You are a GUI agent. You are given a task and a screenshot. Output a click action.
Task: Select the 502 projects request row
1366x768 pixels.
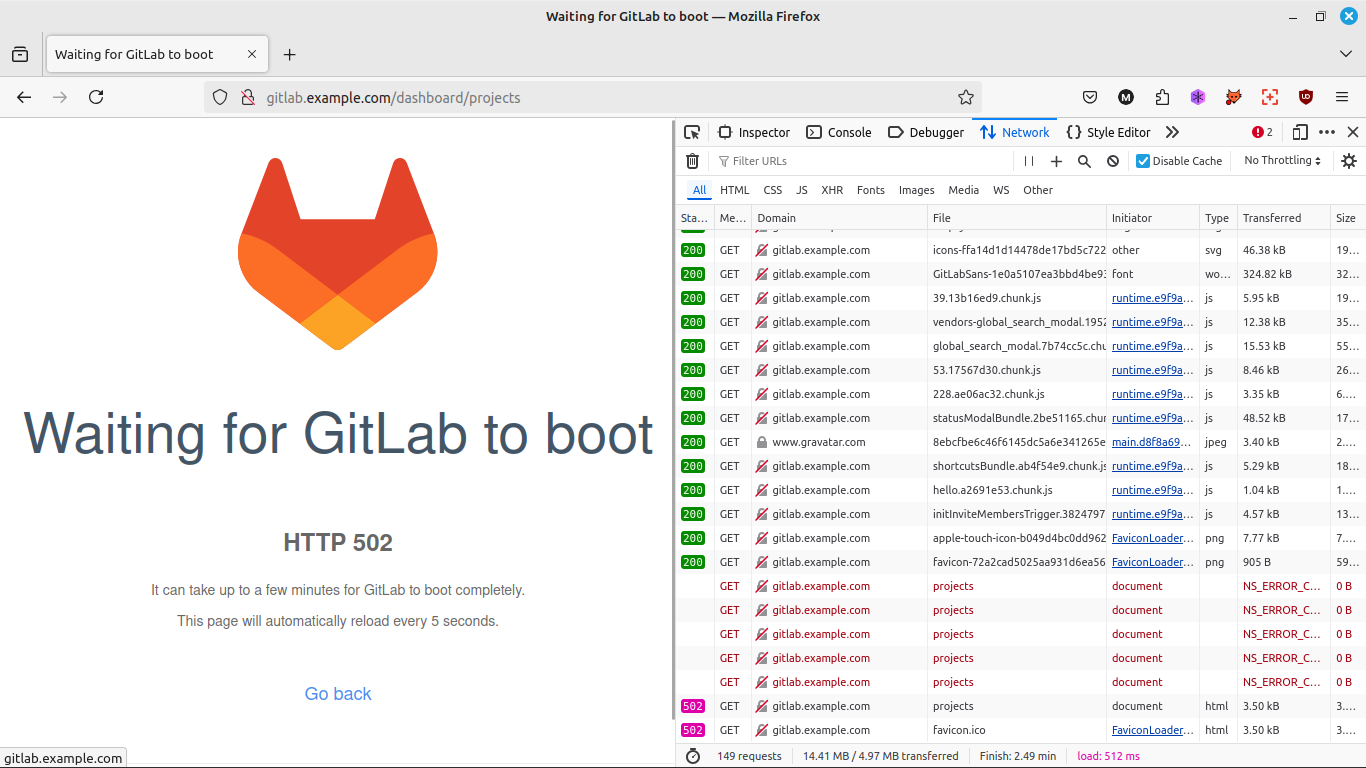1021,706
